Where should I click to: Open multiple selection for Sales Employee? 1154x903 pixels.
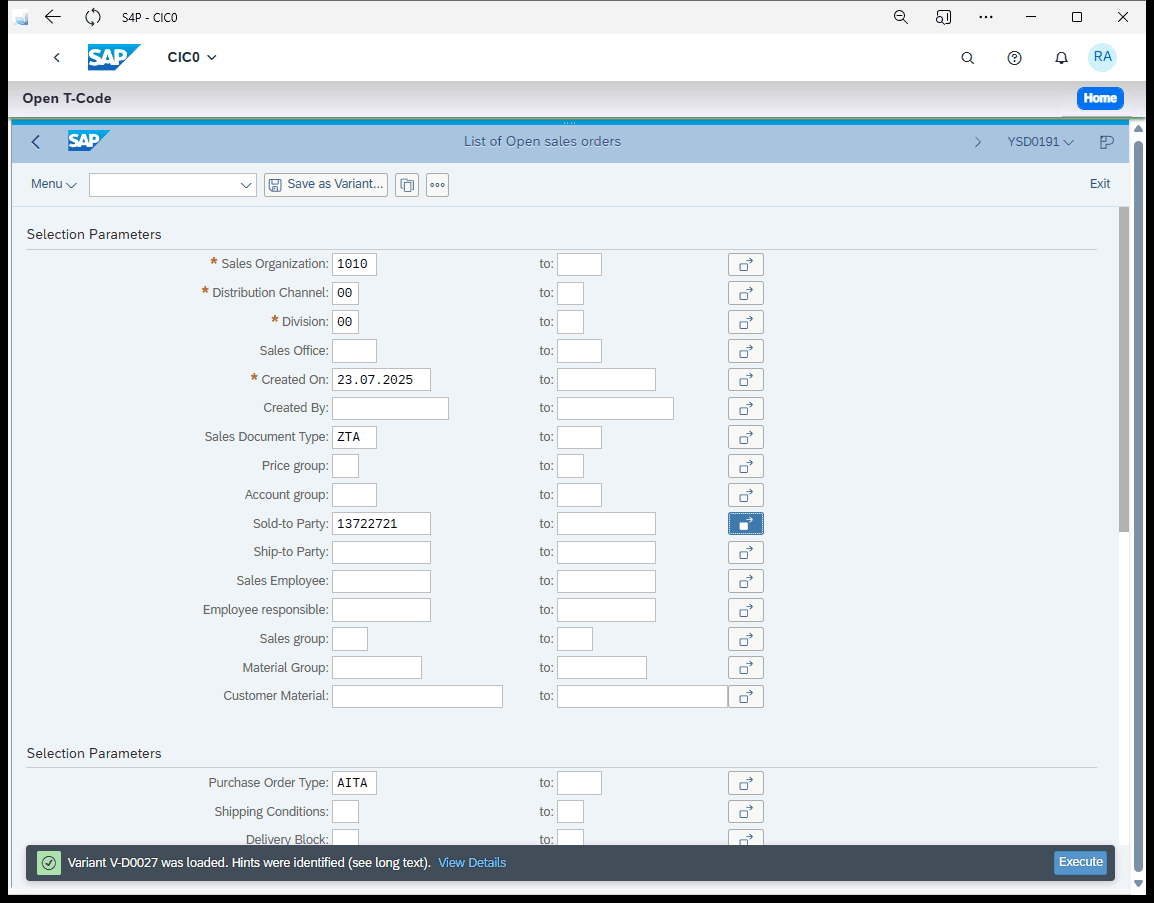click(746, 581)
